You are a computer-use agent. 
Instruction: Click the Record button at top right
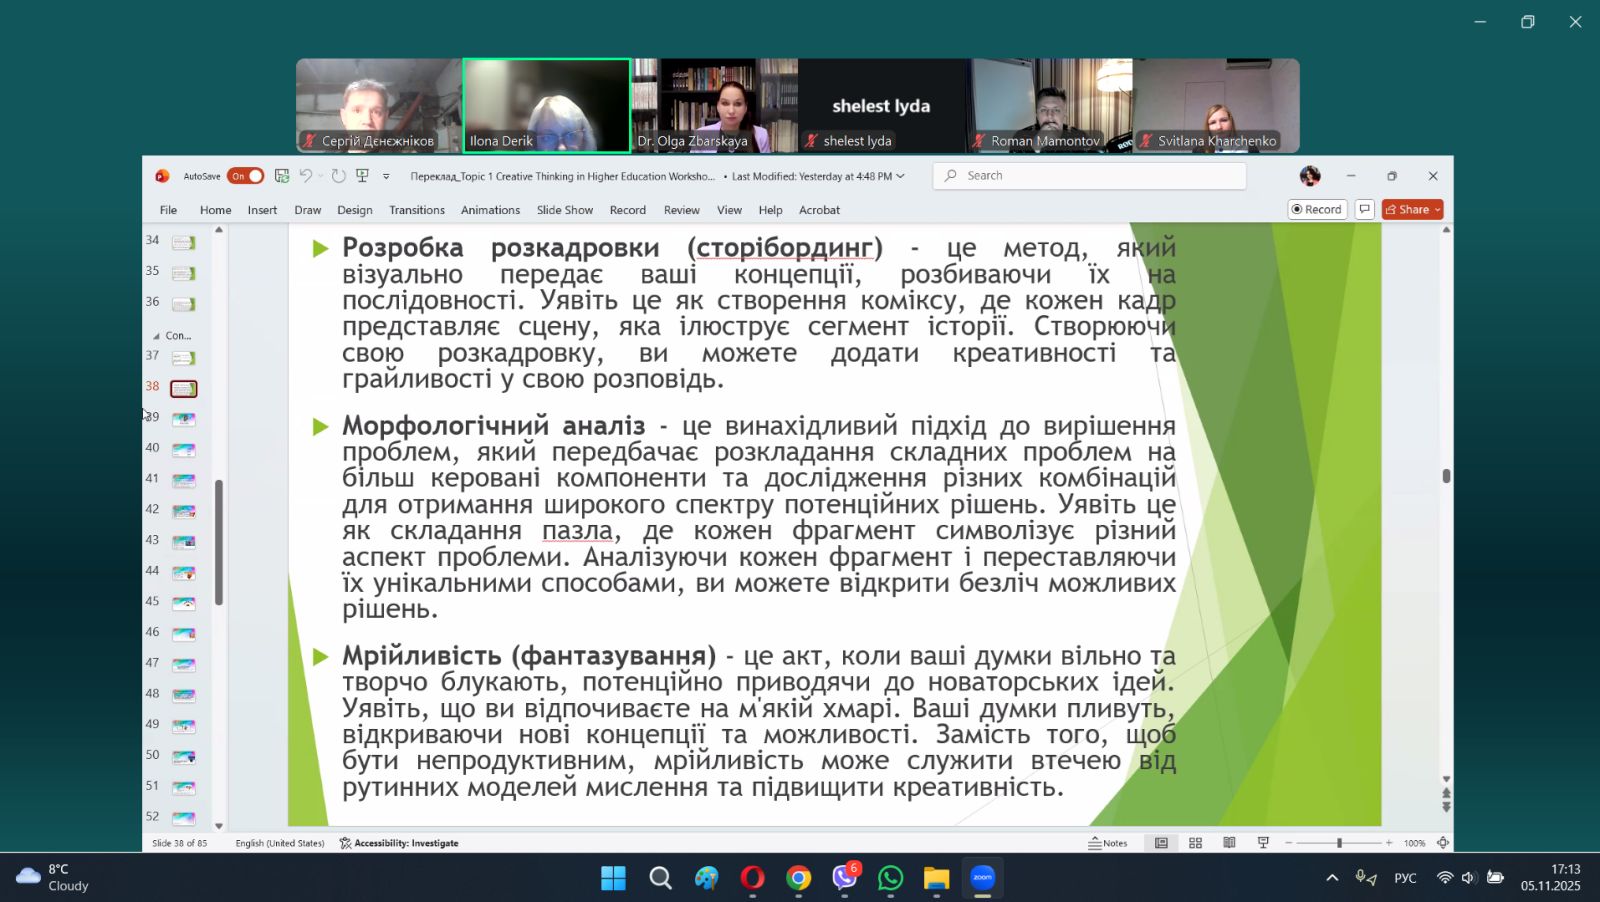pos(1316,209)
